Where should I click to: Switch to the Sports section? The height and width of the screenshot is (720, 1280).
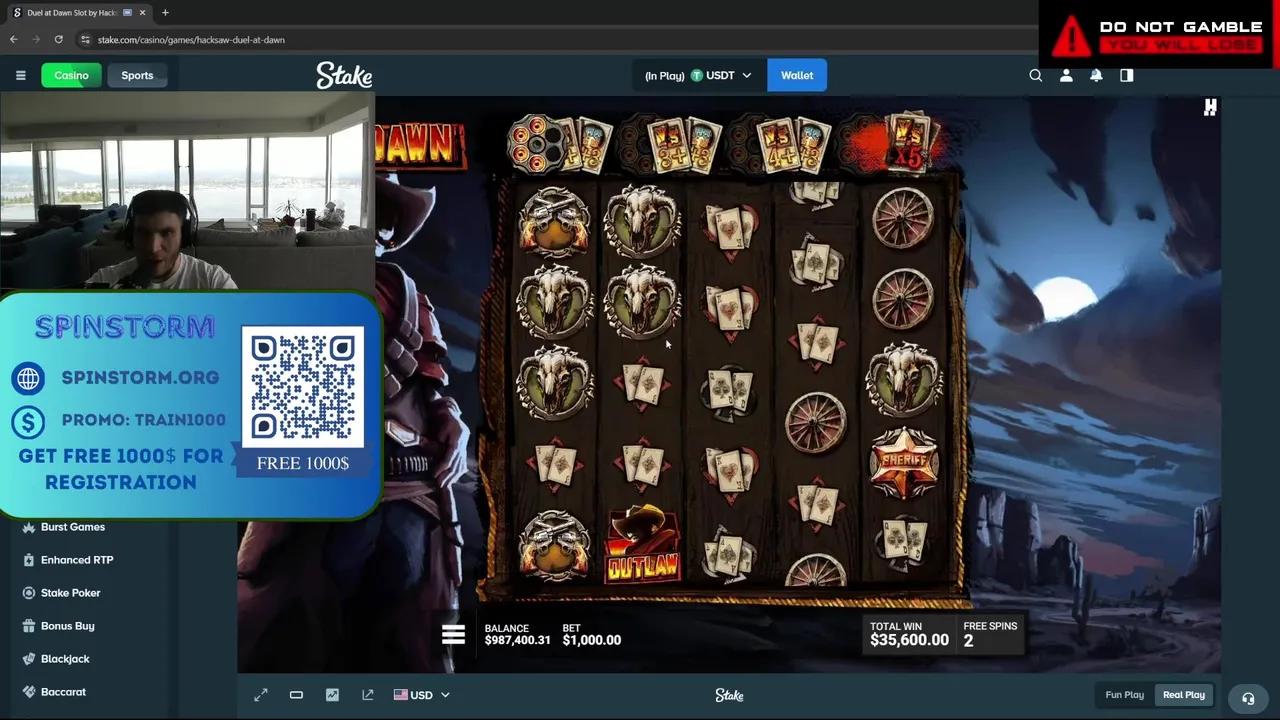[x=137, y=75]
